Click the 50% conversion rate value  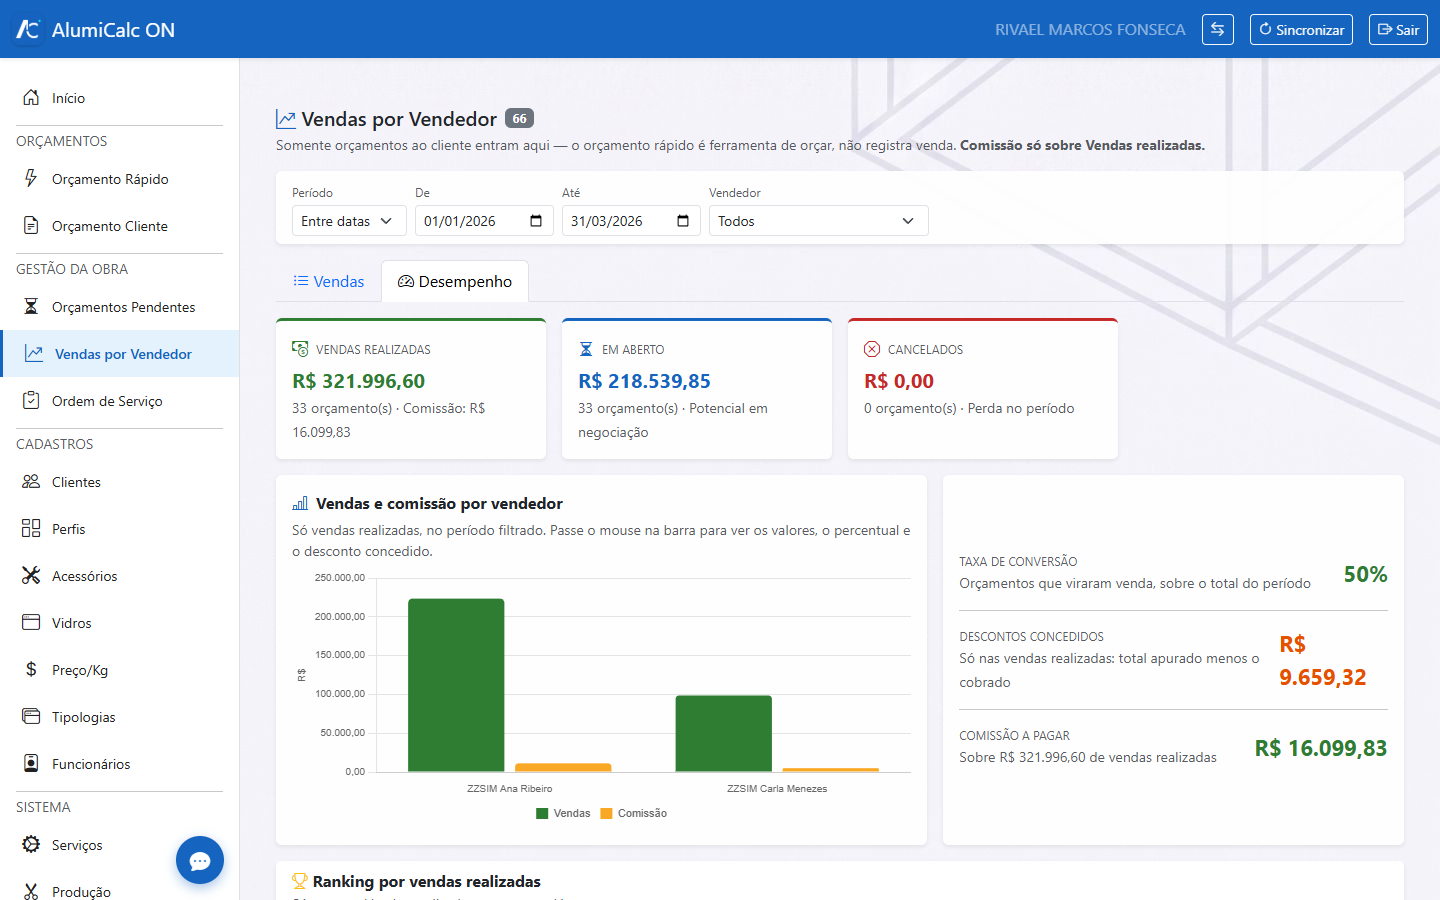[x=1365, y=574]
